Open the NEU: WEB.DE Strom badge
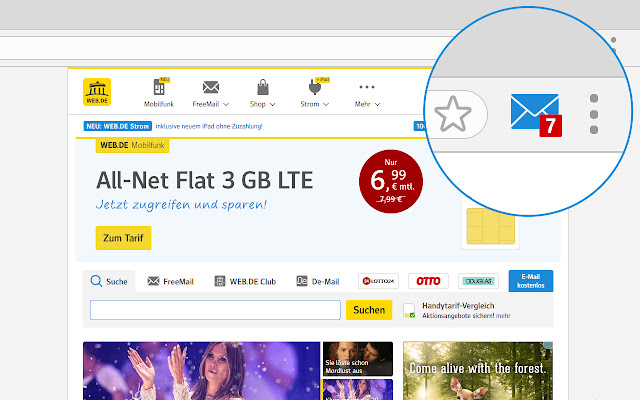 tap(118, 126)
